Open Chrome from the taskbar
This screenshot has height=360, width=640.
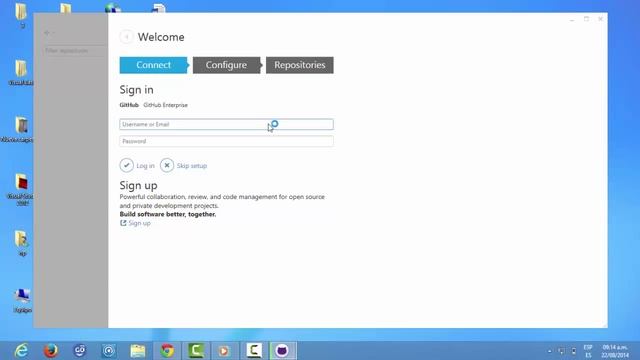[x=167, y=351]
